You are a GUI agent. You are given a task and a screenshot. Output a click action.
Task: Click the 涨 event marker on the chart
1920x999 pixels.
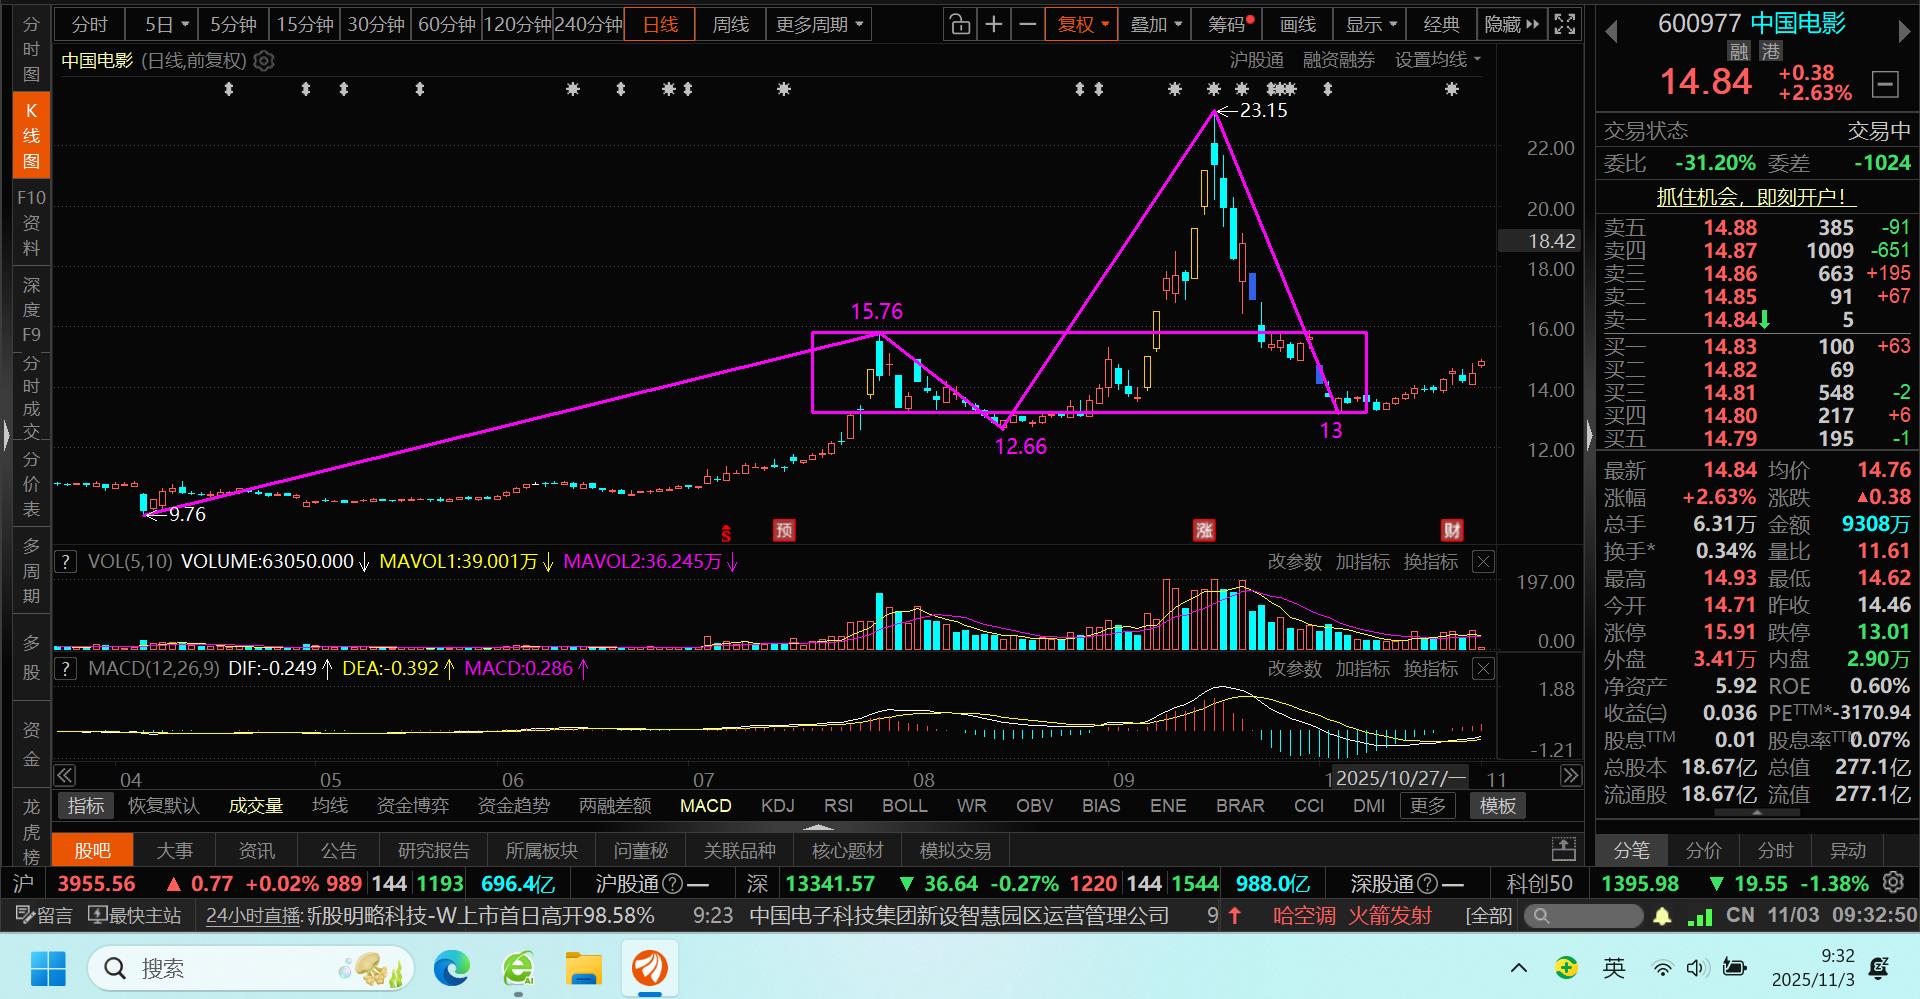tap(1204, 530)
